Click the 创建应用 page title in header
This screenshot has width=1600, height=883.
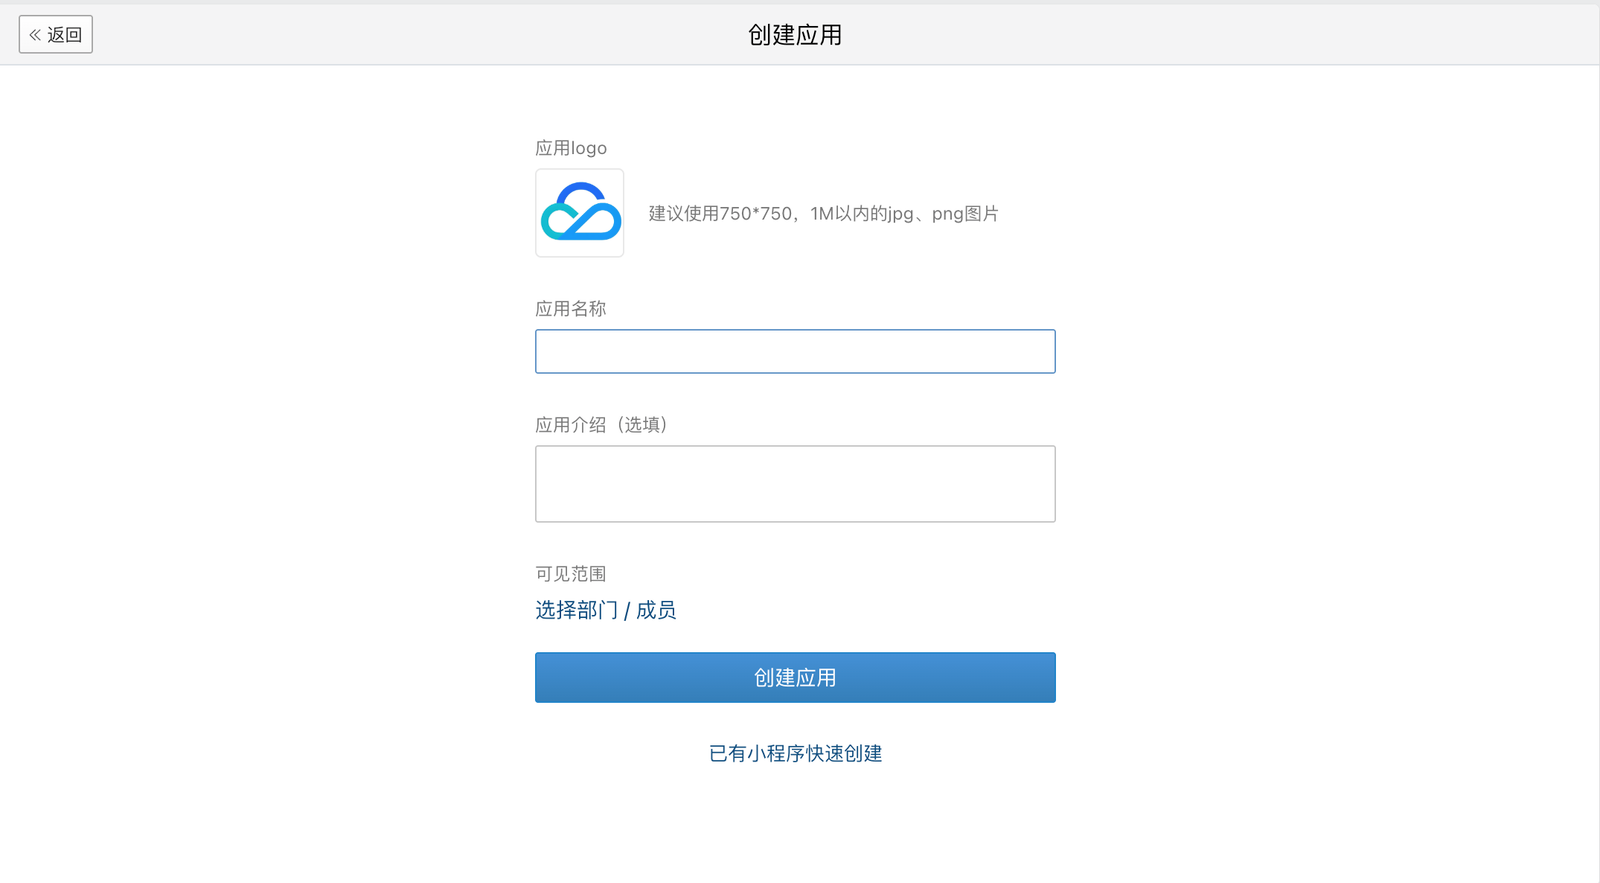(x=795, y=35)
